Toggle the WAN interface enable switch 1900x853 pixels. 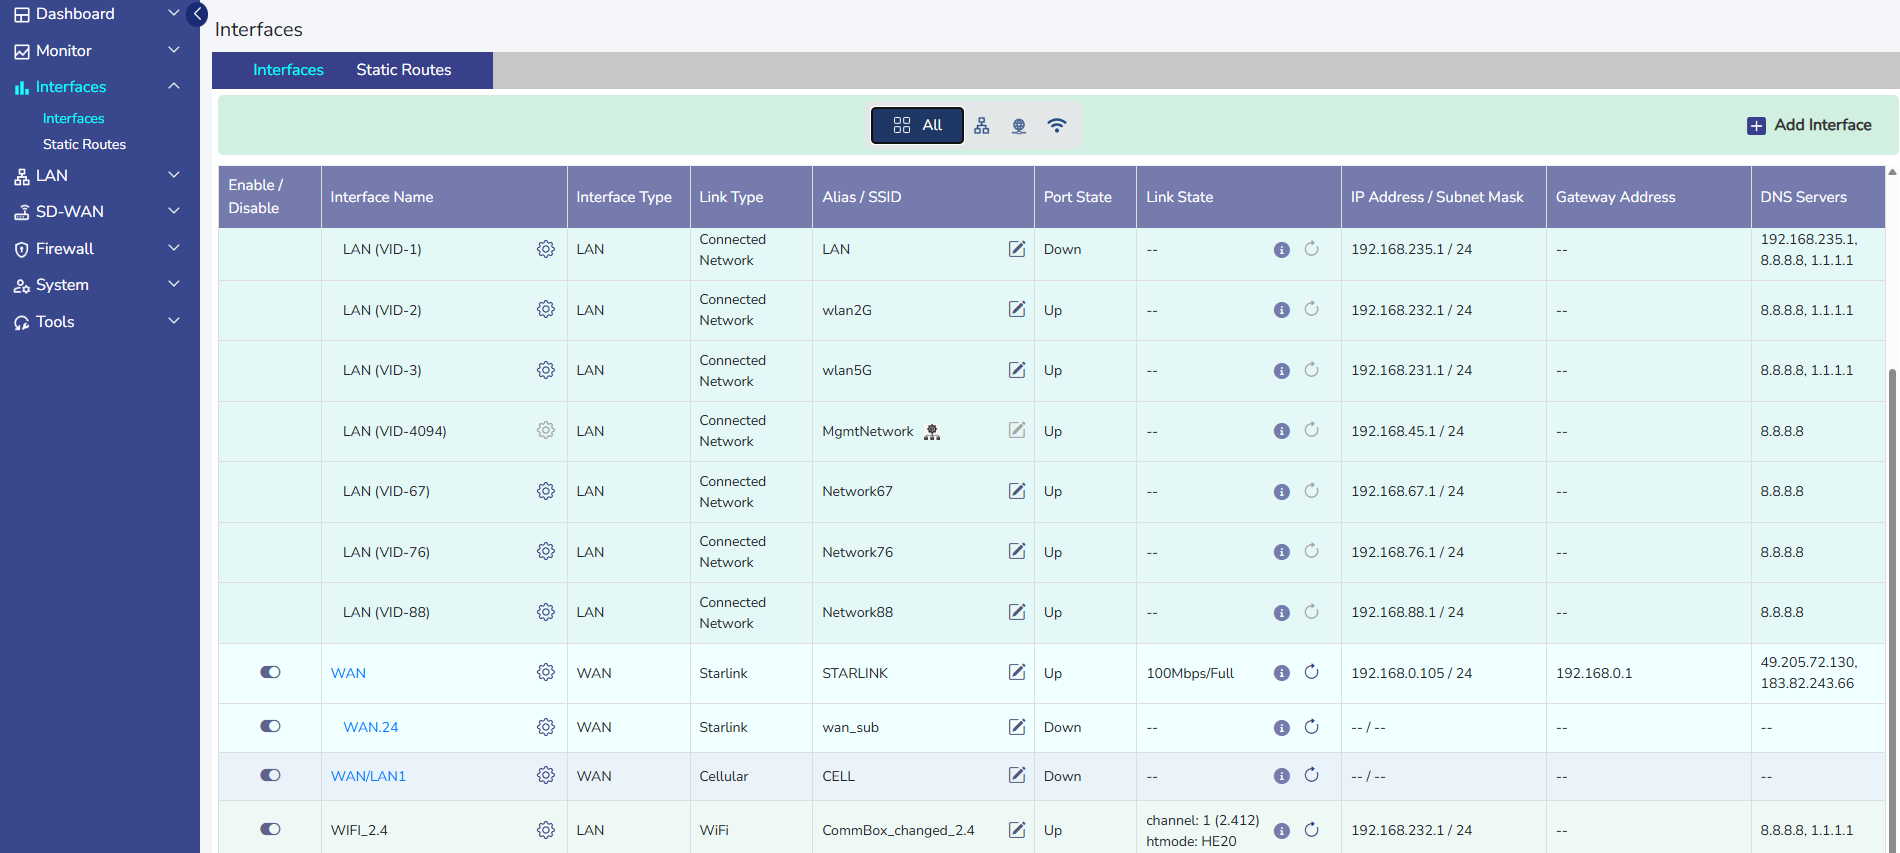coord(270,672)
